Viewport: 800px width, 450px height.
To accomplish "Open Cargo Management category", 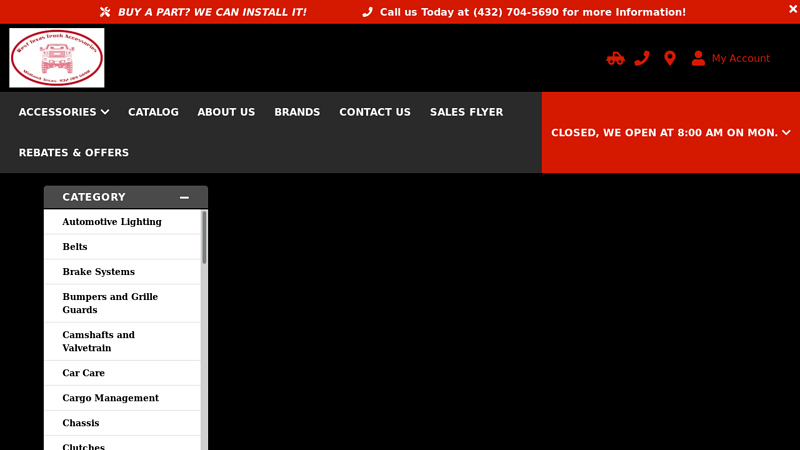I will 122,398.
